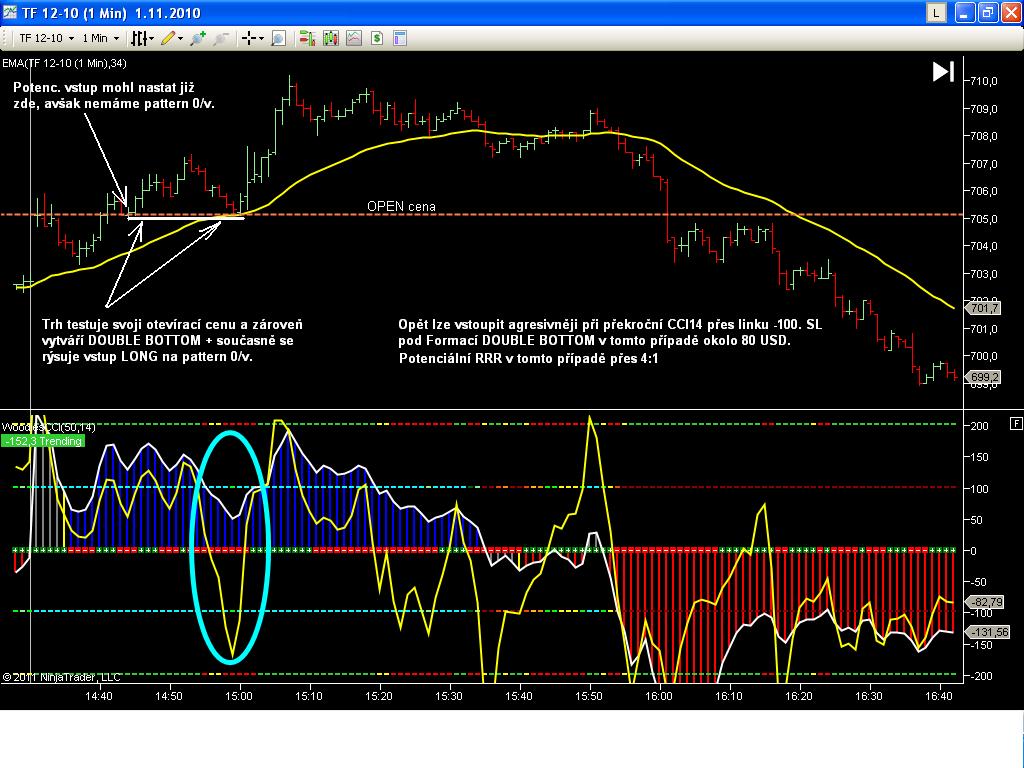The height and width of the screenshot is (768, 1024).
Task: Minimize the chart window
Action: coord(965,12)
